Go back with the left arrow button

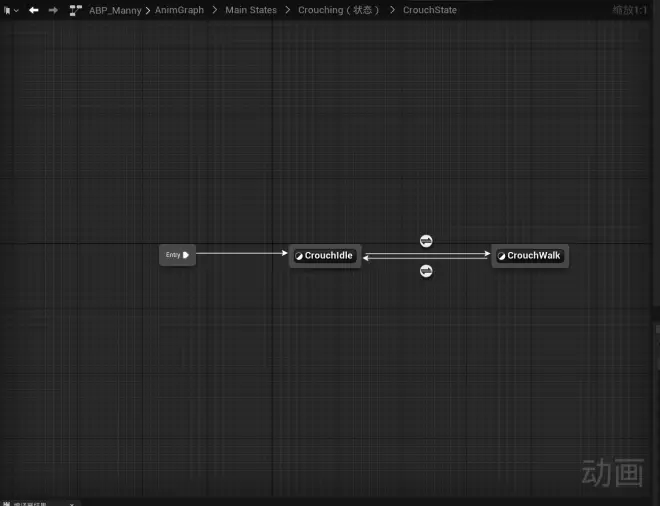click(x=34, y=10)
